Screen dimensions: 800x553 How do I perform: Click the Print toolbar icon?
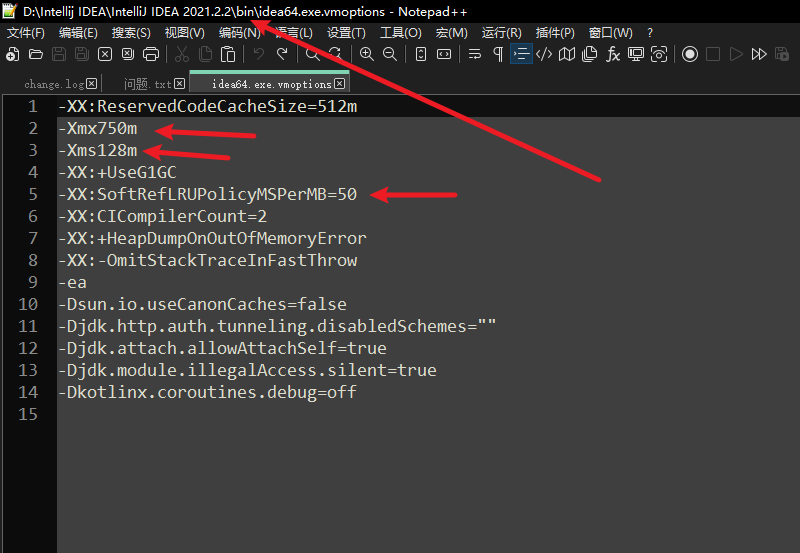[151, 54]
